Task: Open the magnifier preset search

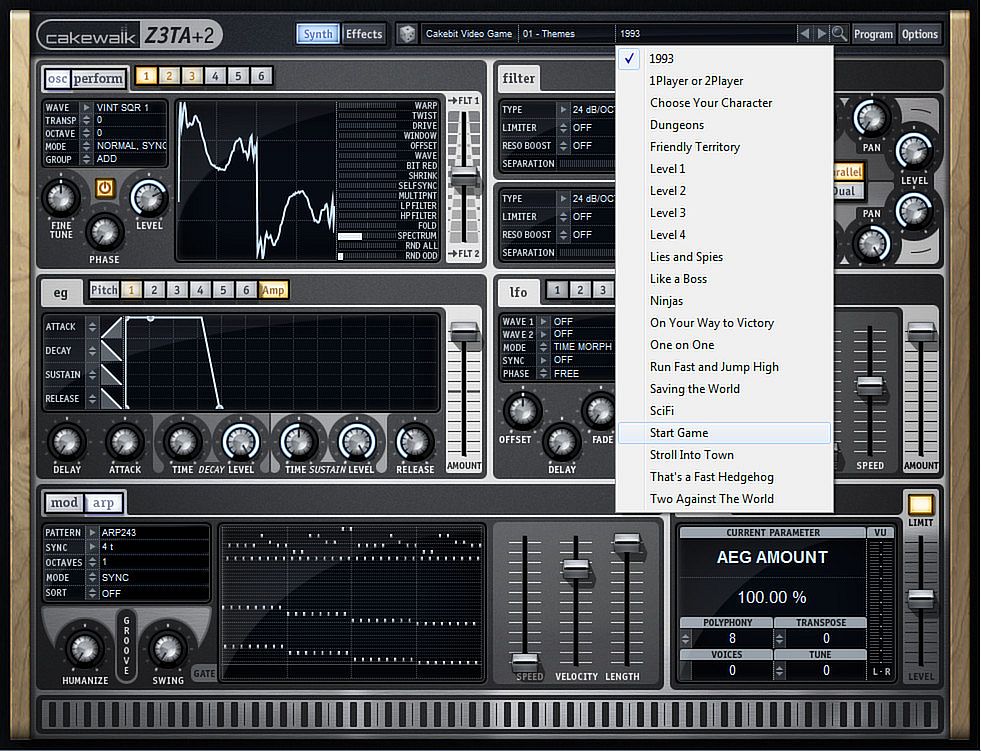Action: 839,34
